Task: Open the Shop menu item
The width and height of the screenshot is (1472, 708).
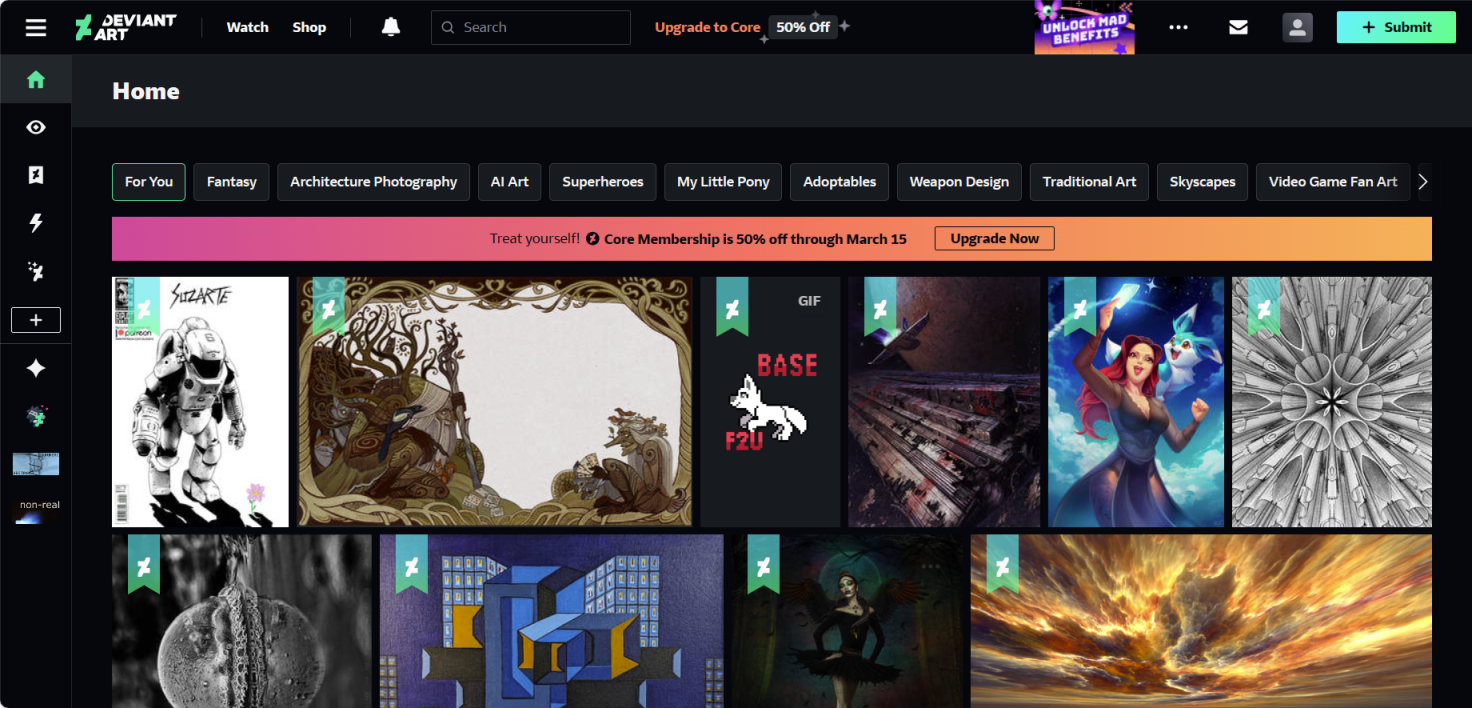Action: pyautogui.click(x=309, y=27)
